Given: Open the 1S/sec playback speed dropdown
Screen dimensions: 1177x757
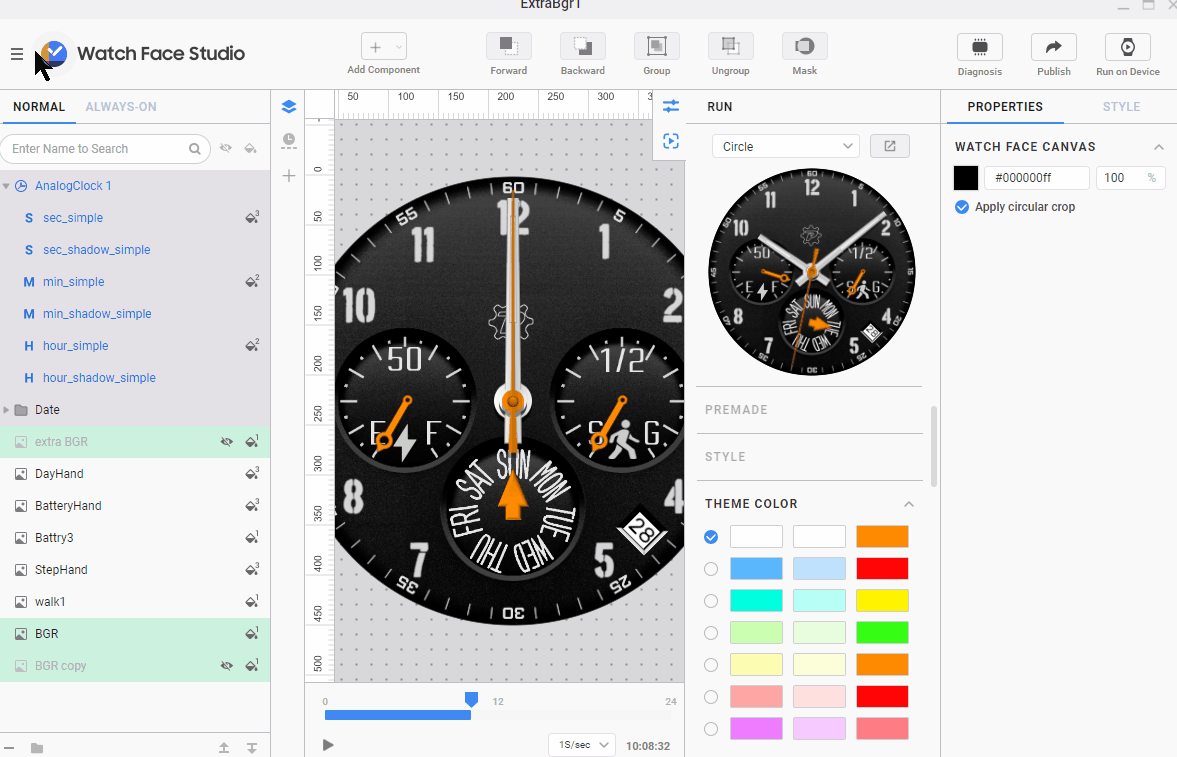Looking at the screenshot, I should 582,745.
